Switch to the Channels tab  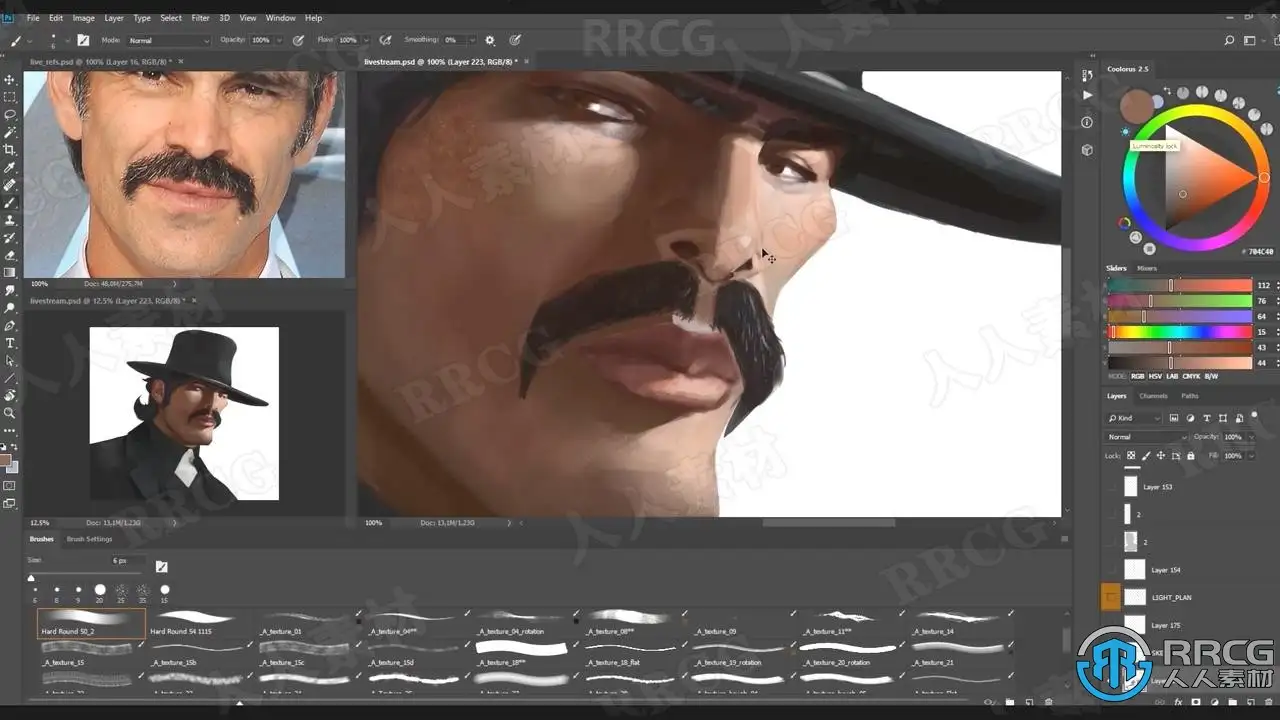[x=1153, y=396]
